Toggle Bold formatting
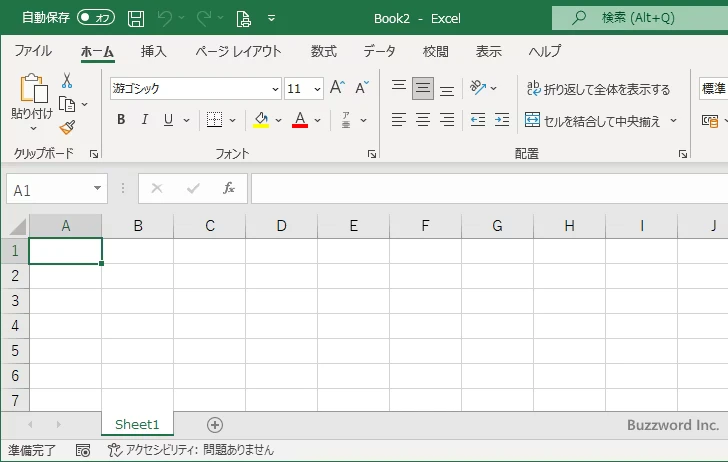 [121, 120]
